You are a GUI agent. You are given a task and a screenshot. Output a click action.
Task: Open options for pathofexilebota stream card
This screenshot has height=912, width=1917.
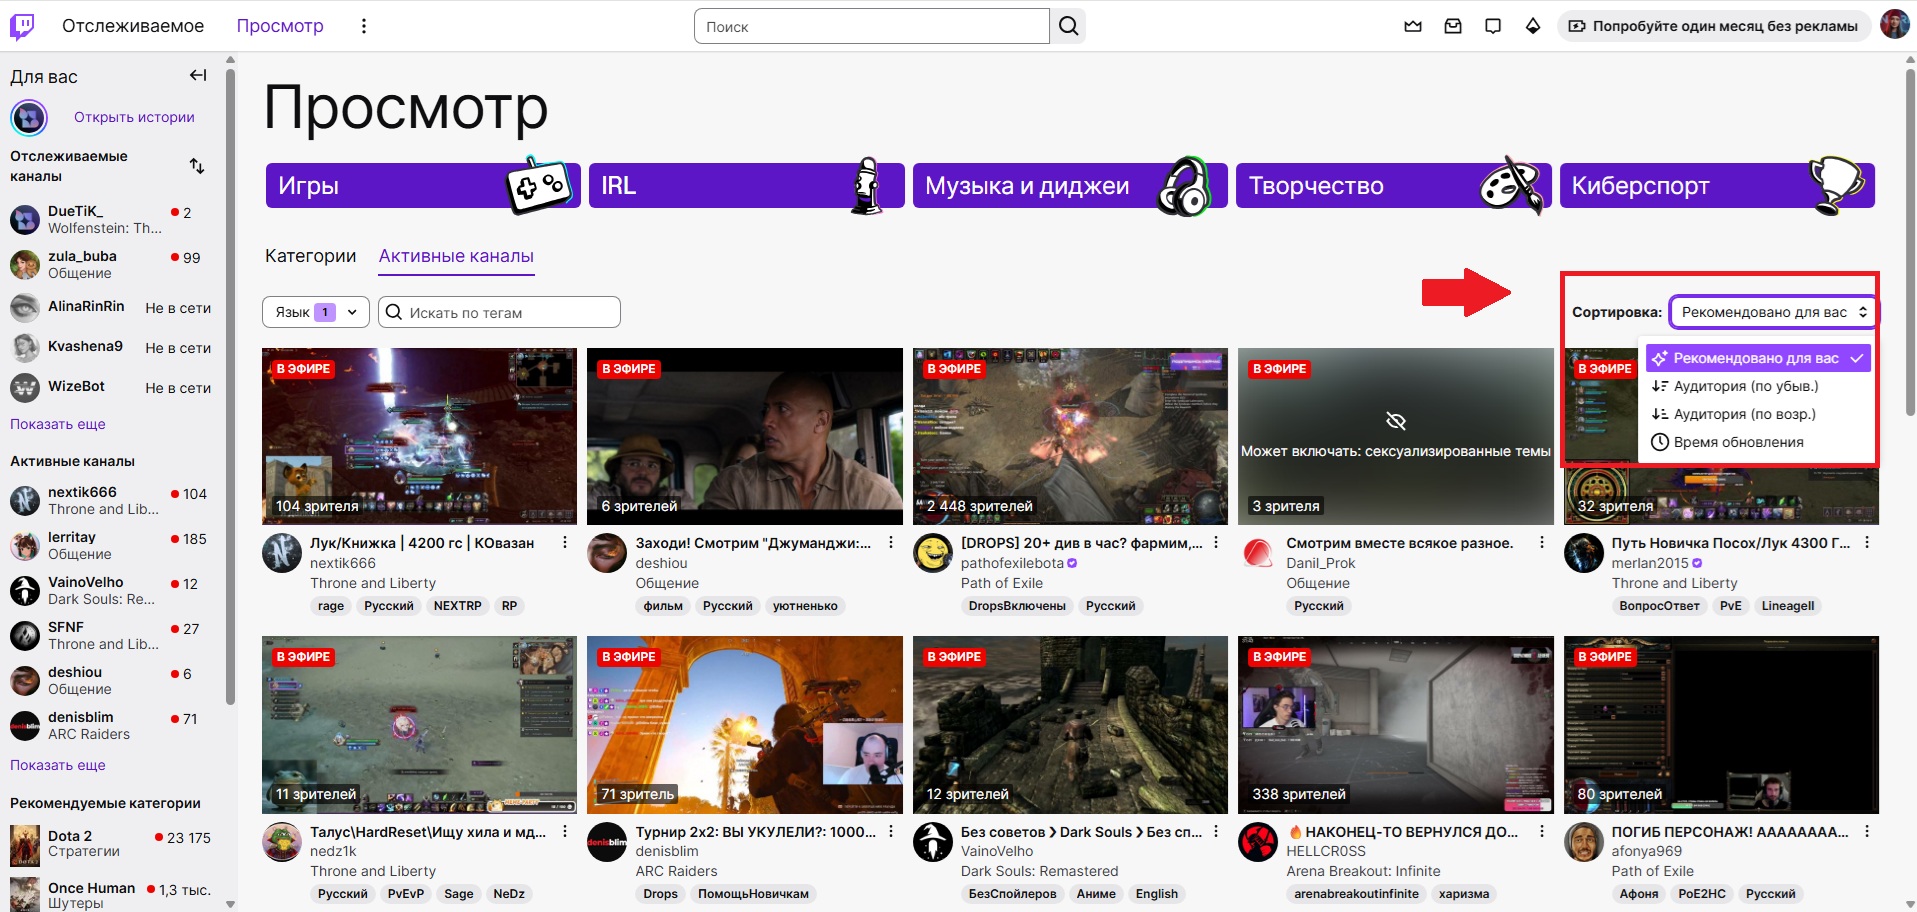(1216, 543)
